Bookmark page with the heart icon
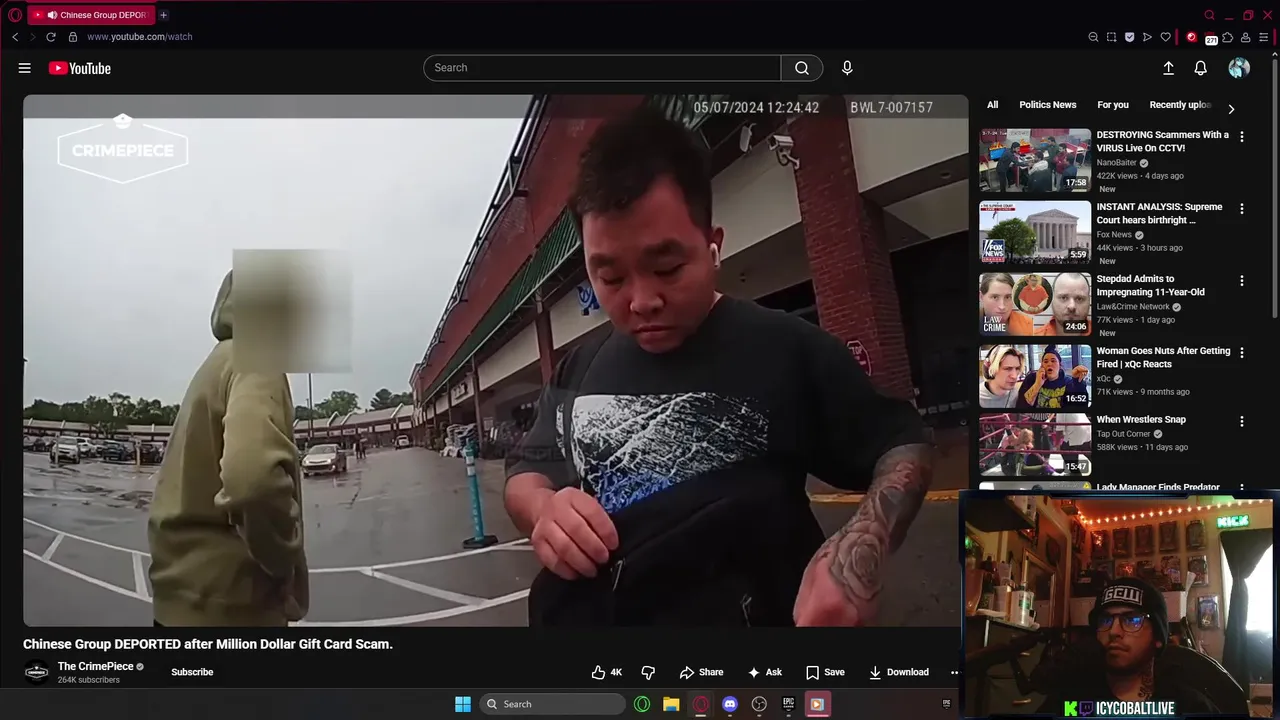Viewport: 1280px width, 720px height. pos(1165,37)
